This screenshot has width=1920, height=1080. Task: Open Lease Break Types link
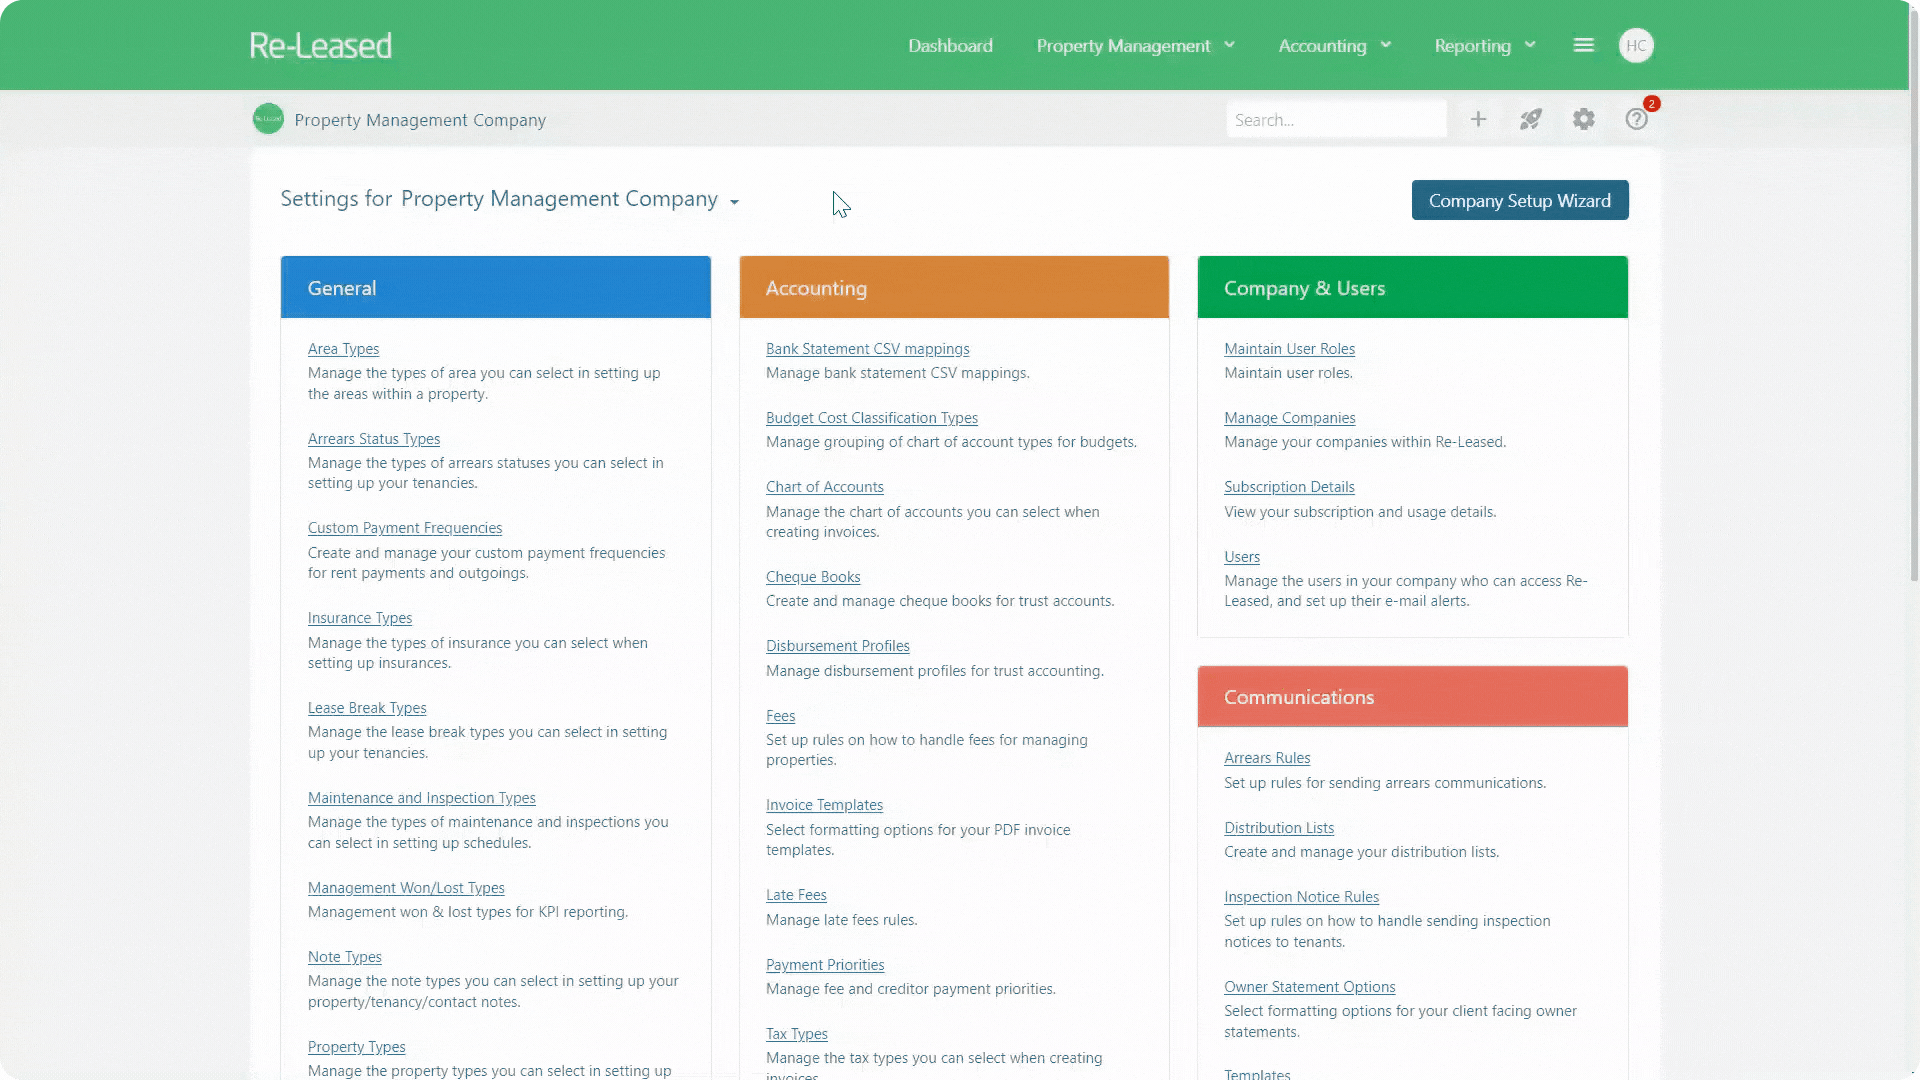tap(366, 707)
